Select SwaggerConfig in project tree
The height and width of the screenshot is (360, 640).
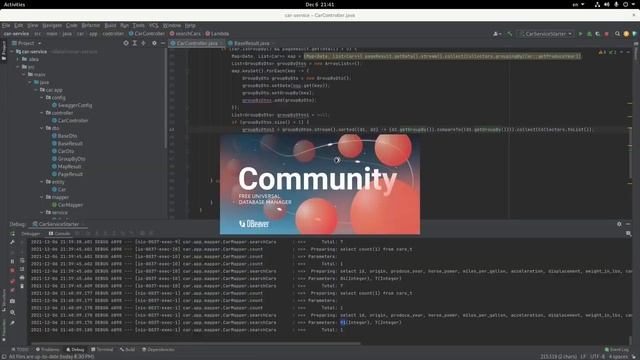point(72,105)
